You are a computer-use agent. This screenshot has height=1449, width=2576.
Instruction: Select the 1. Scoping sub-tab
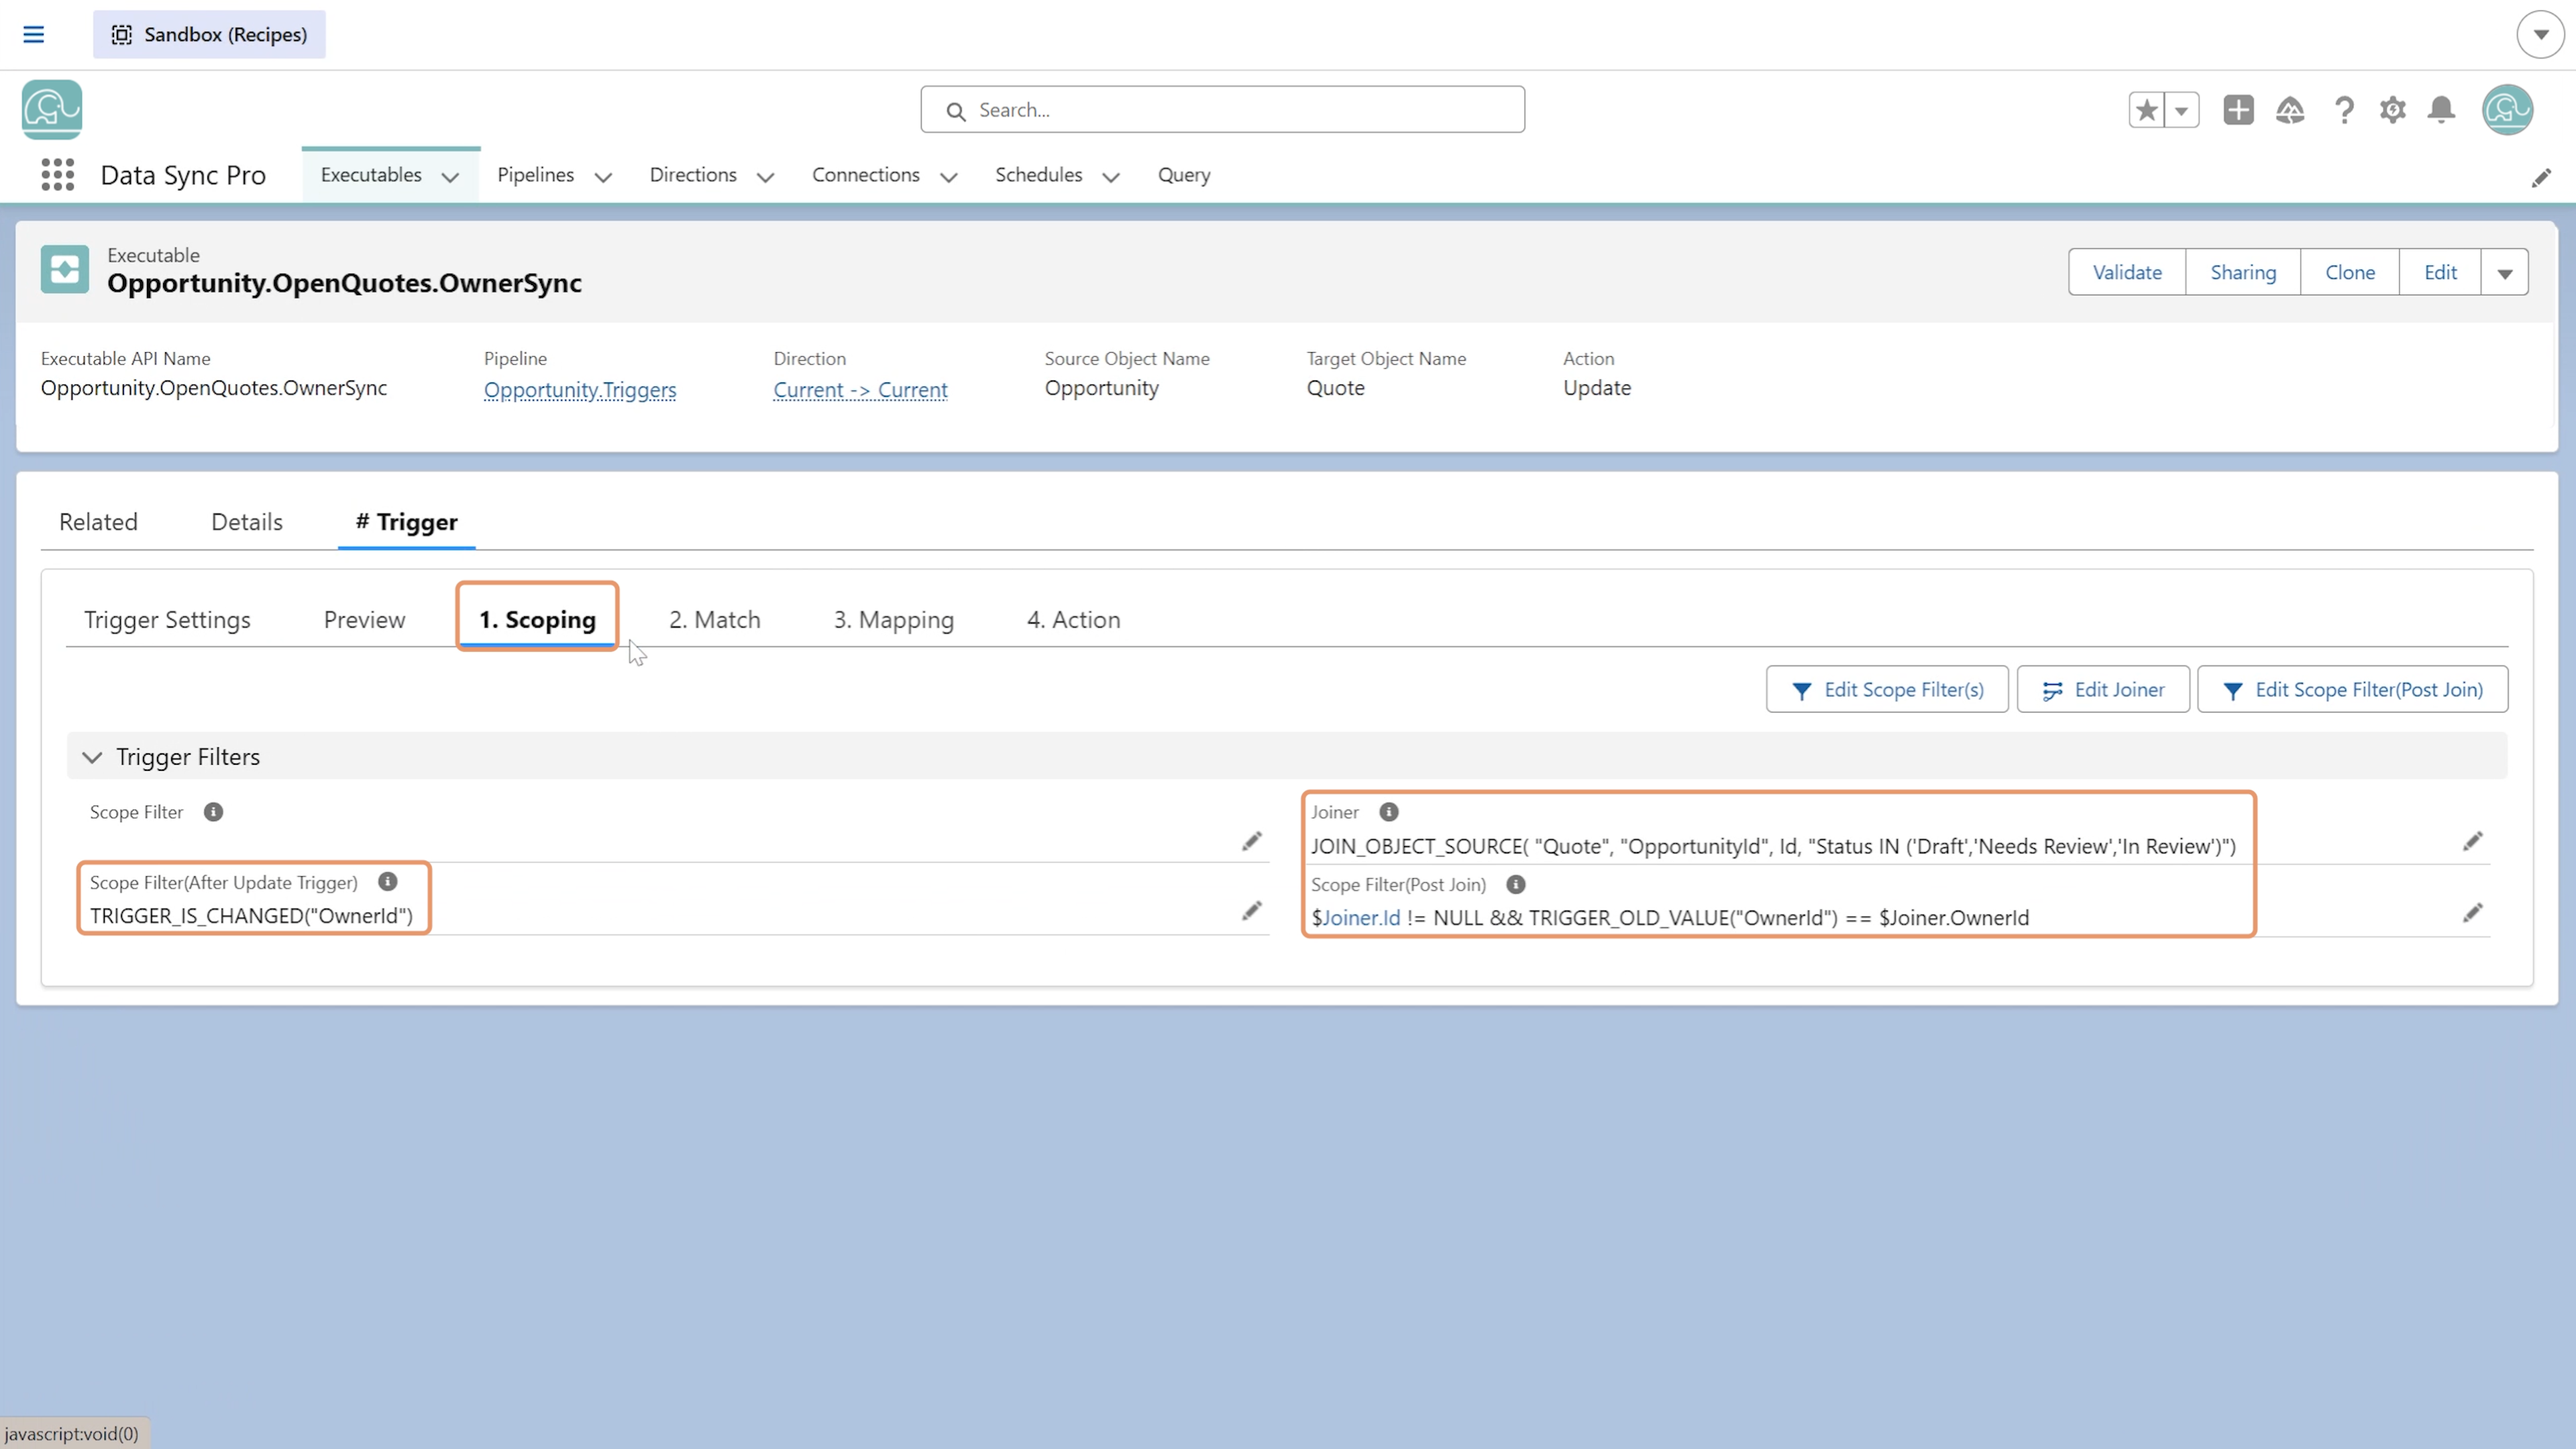coord(537,620)
